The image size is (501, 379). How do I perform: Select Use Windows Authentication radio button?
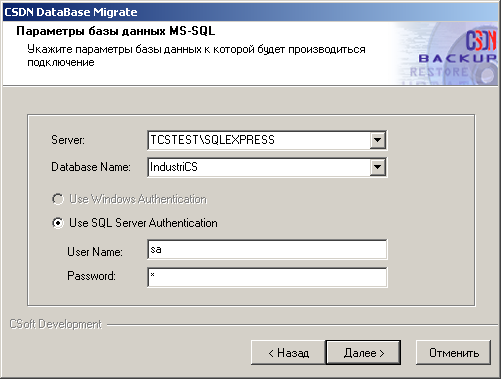58,199
